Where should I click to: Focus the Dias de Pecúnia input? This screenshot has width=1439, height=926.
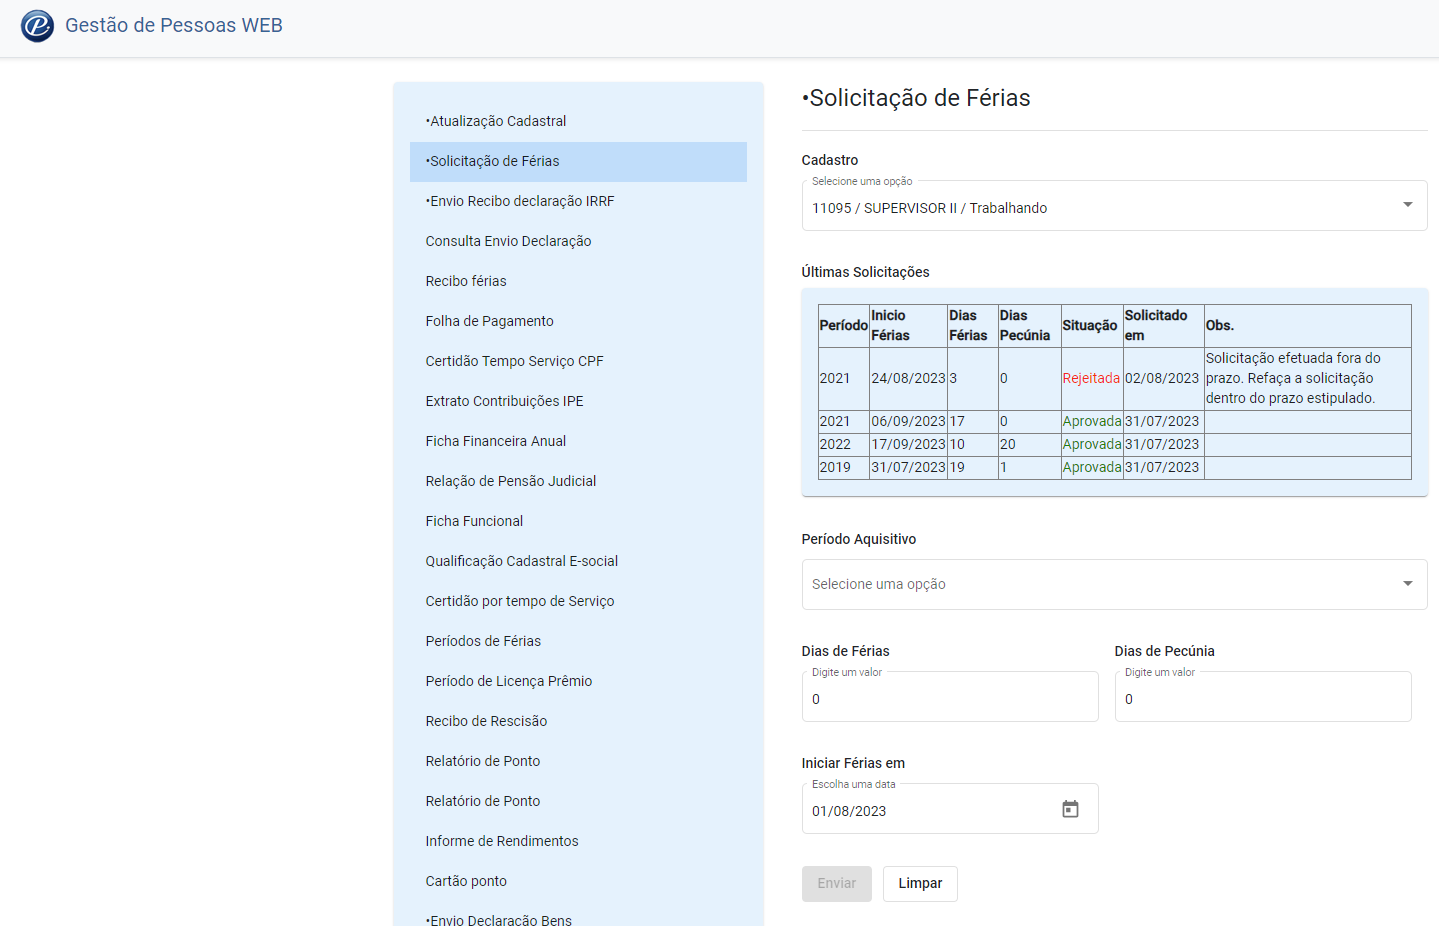click(1263, 697)
